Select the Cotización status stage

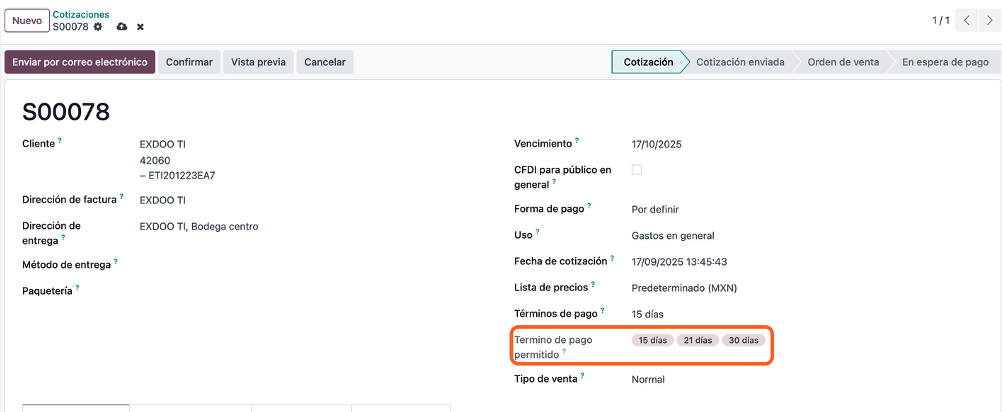[x=648, y=62]
